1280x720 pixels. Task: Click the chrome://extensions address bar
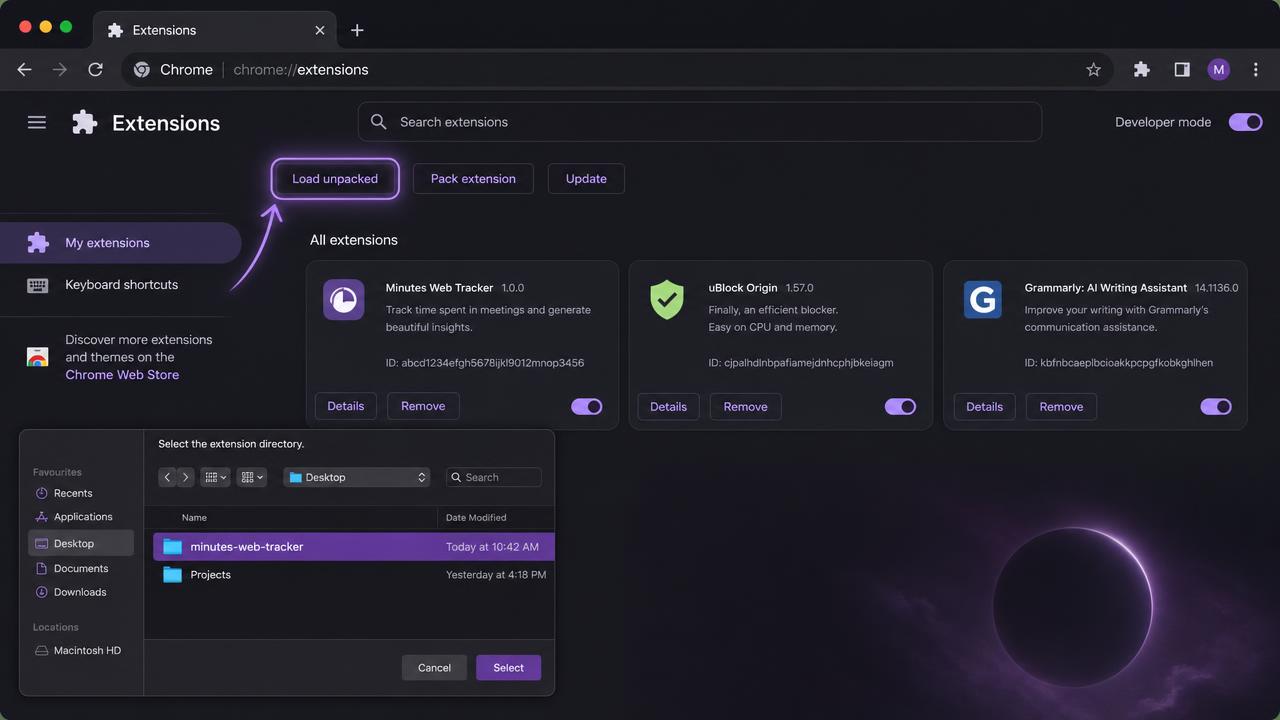click(617, 69)
